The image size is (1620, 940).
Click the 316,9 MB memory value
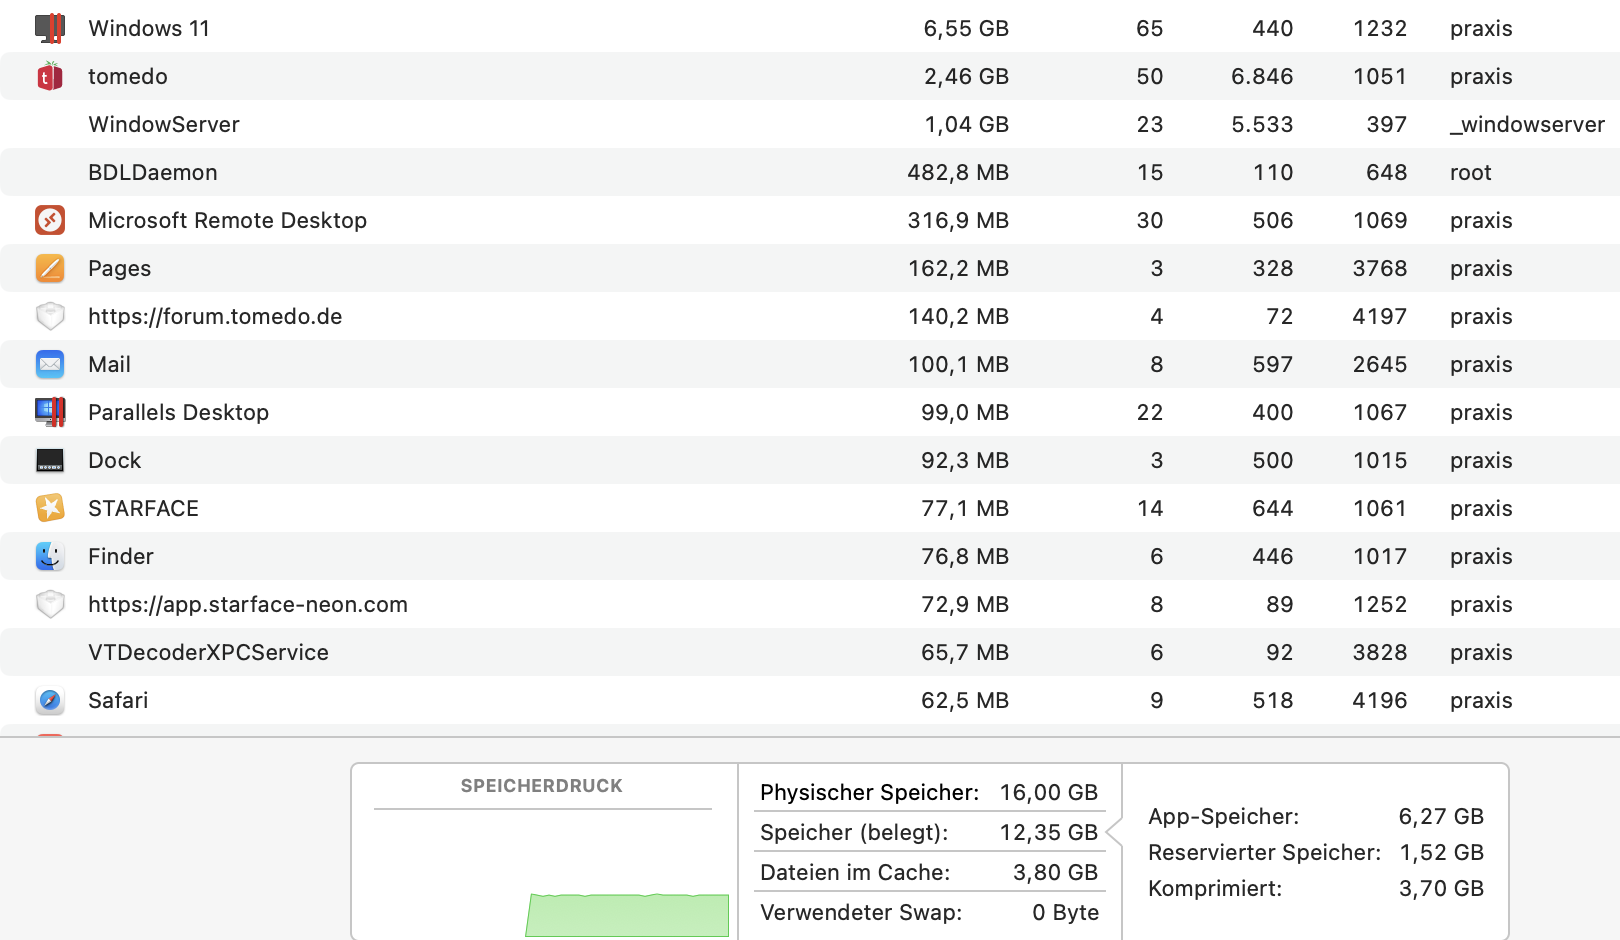[x=958, y=220]
